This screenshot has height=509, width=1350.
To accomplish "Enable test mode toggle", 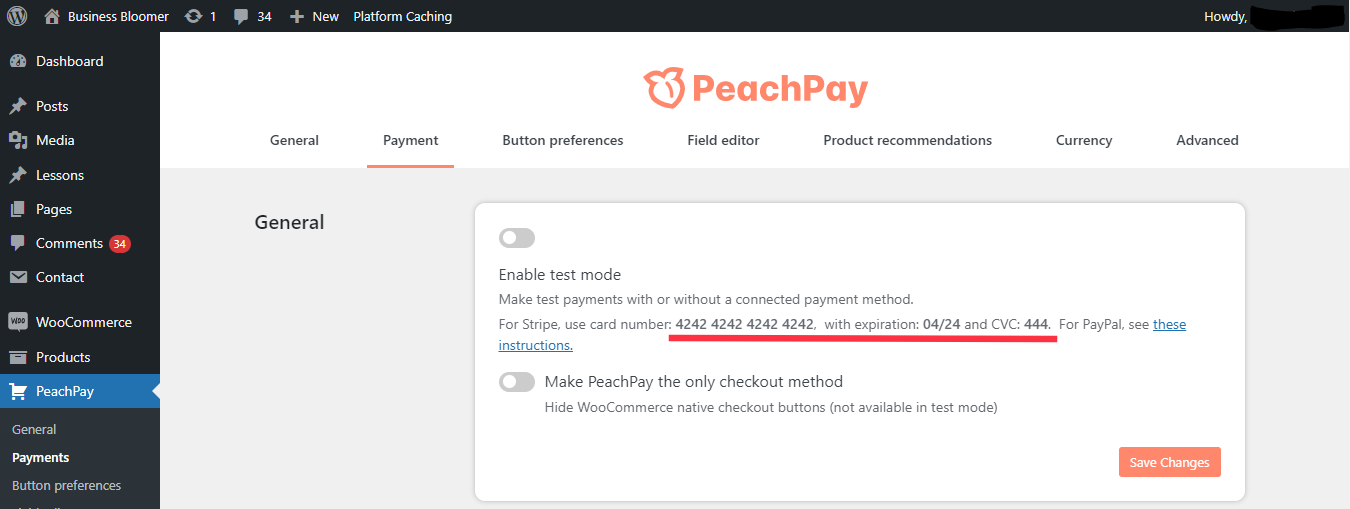I will pyautogui.click(x=517, y=238).
